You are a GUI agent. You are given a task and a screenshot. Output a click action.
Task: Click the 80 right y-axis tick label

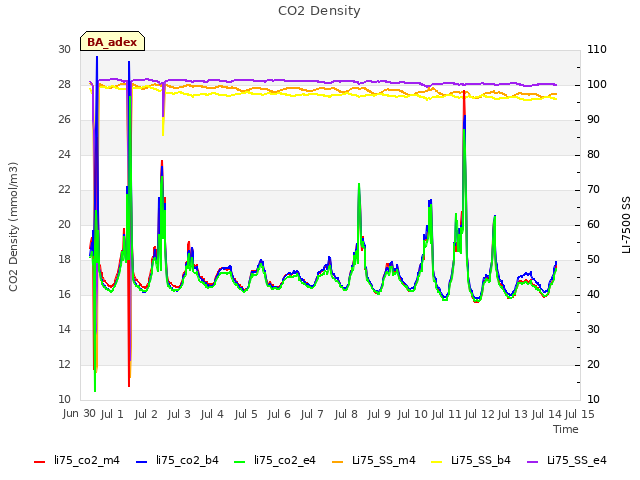tap(593, 155)
